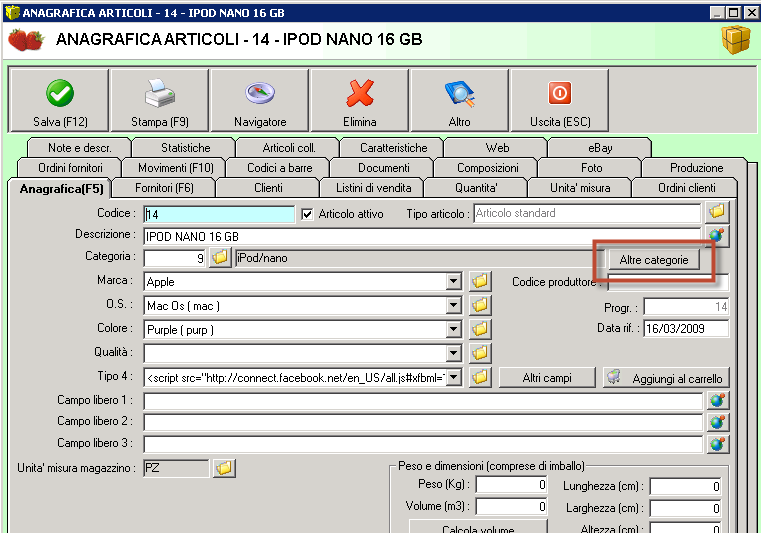Click the Volume (m3) field
Screen dimensions: 761x533
pyautogui.click(x=512, y=506)
